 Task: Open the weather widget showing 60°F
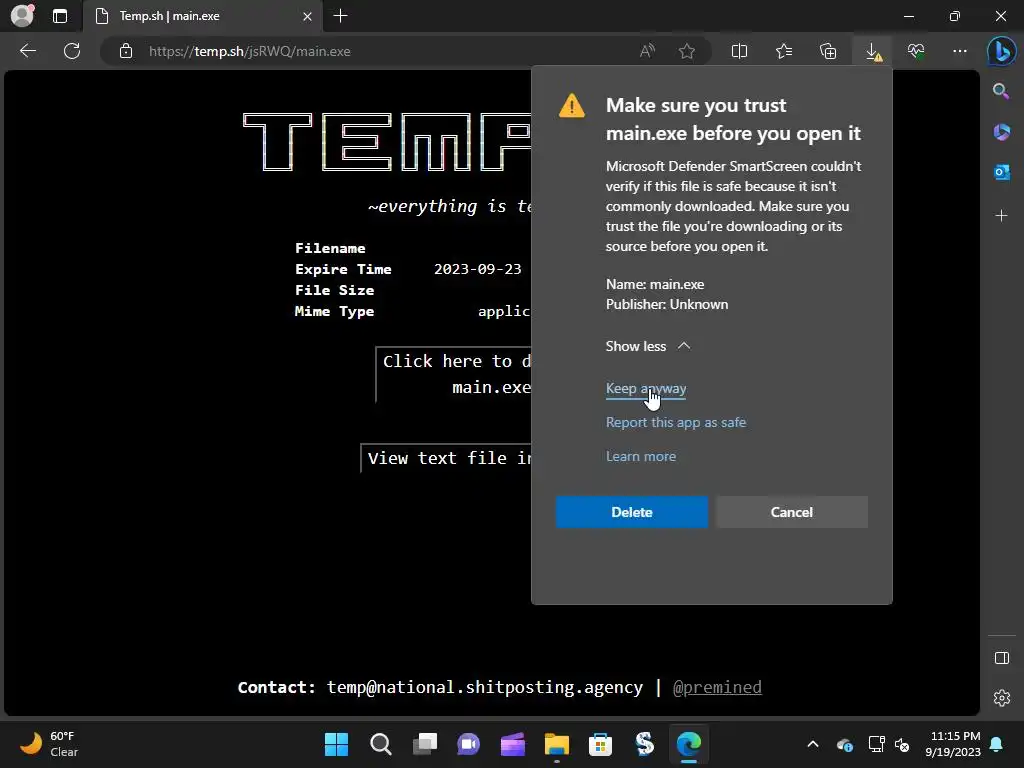(48, 744)
